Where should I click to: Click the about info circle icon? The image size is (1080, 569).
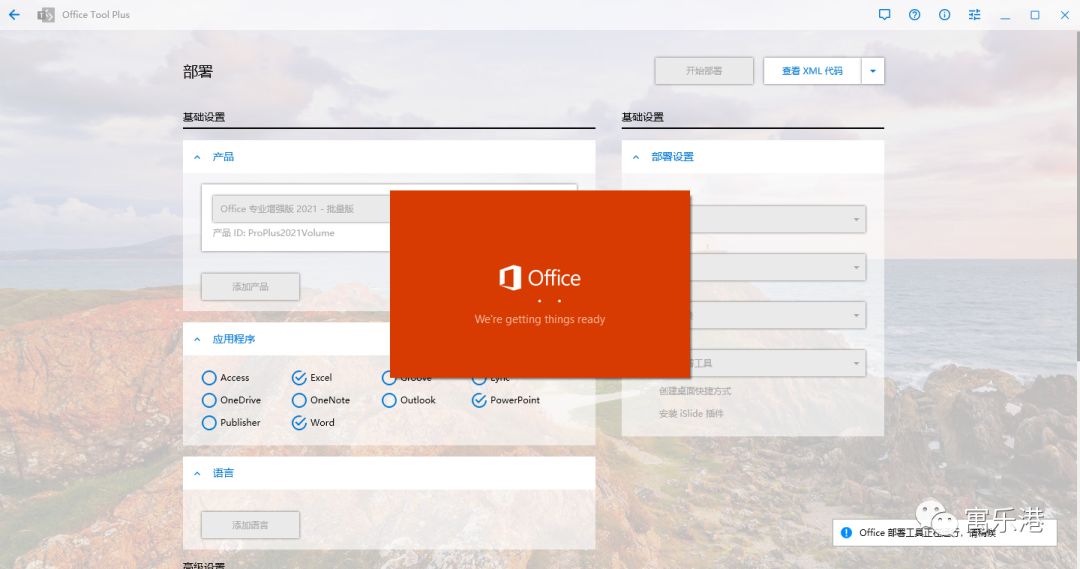944,15
